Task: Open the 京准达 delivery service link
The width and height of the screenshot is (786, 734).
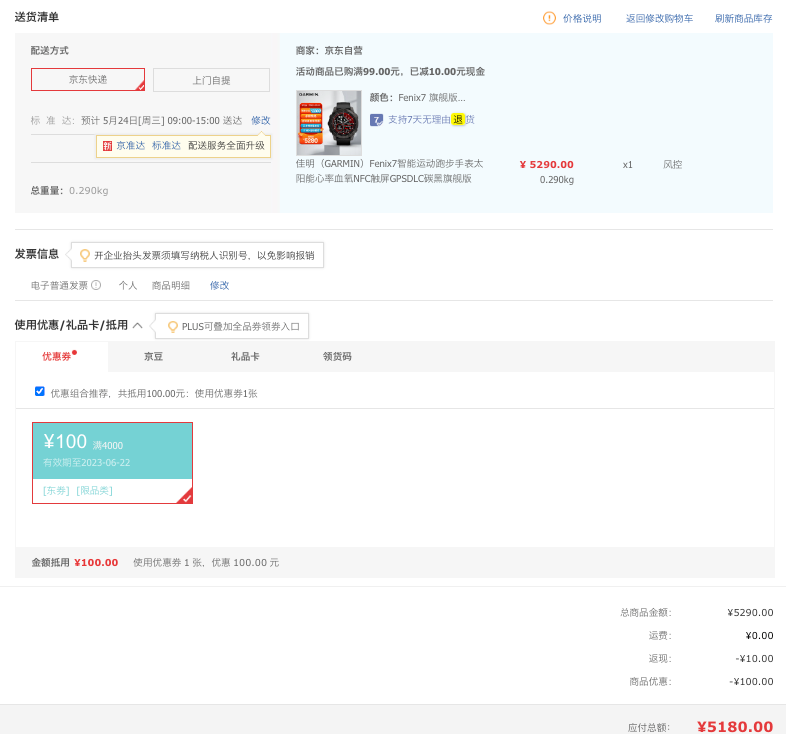Action: pos(131,146)
